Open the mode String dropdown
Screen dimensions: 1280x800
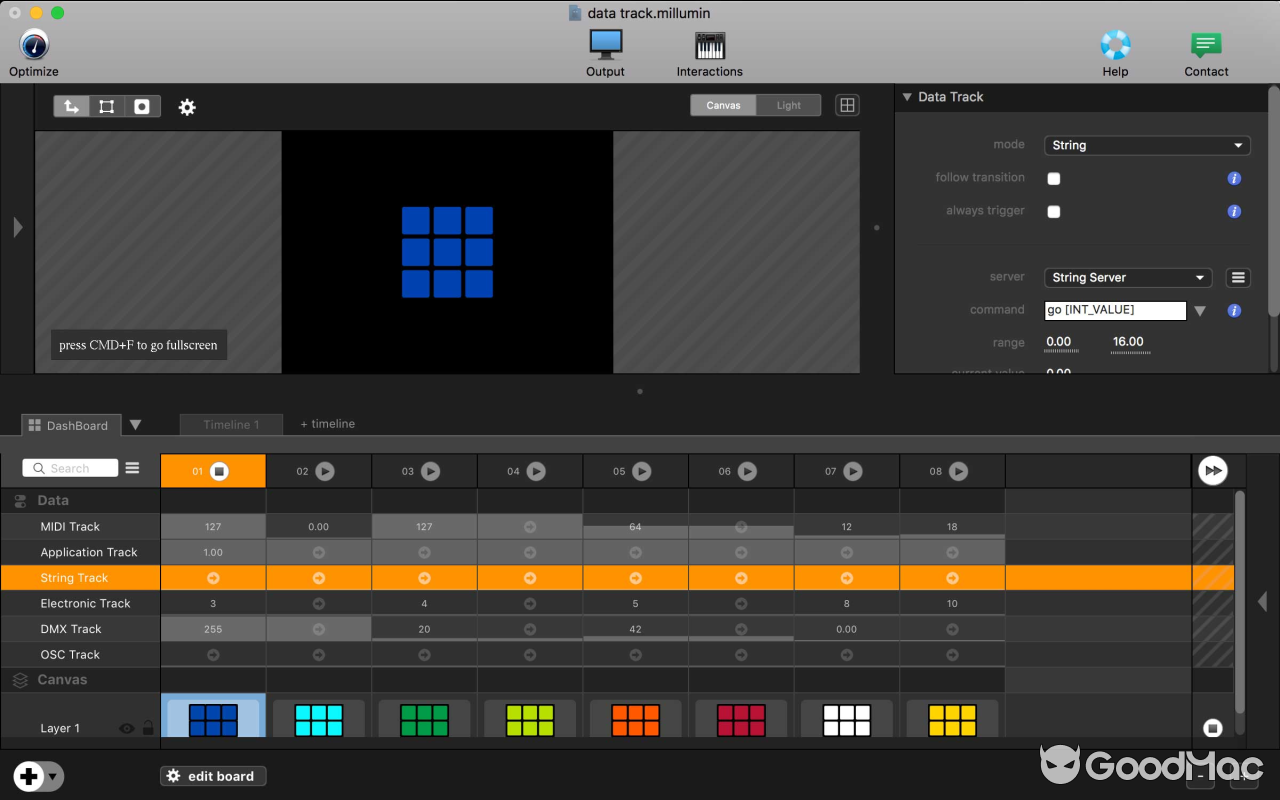[1147, 145]
